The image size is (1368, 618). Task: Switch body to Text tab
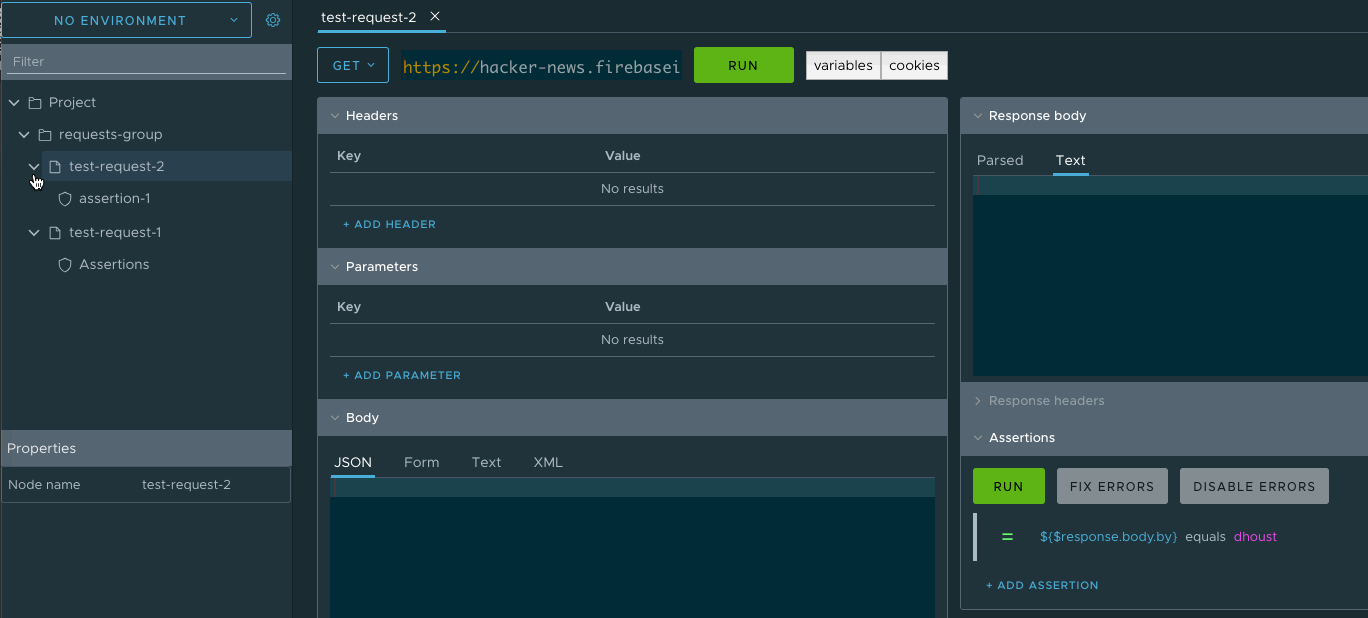coord(486,462)
